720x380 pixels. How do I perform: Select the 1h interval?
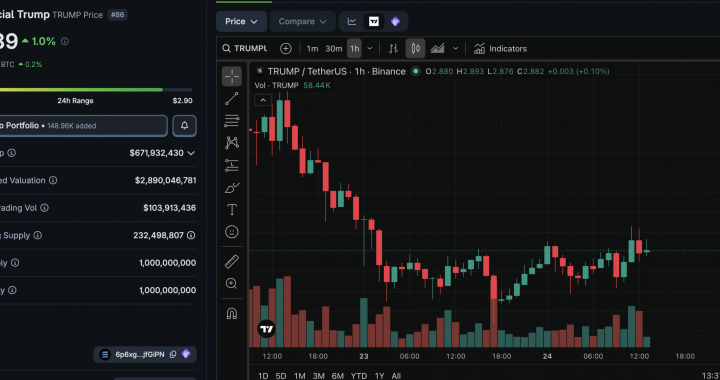tap(354, 49)
